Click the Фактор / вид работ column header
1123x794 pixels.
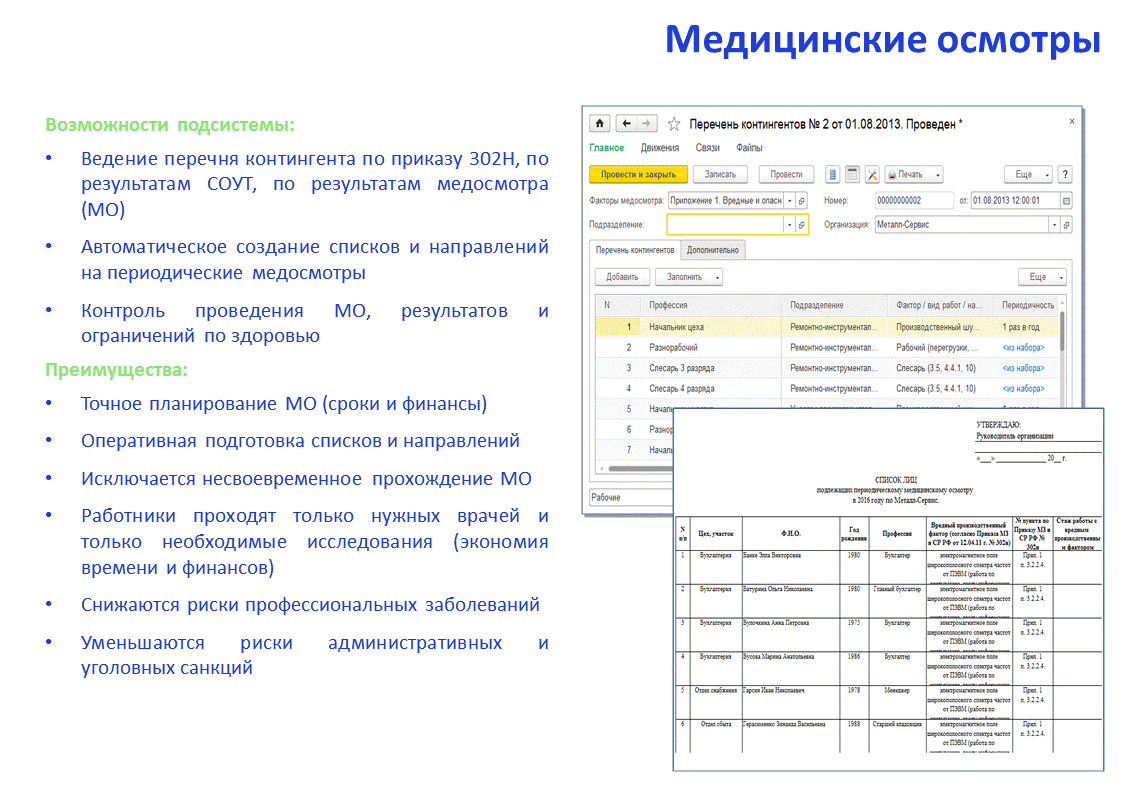(x=940, y=305)
